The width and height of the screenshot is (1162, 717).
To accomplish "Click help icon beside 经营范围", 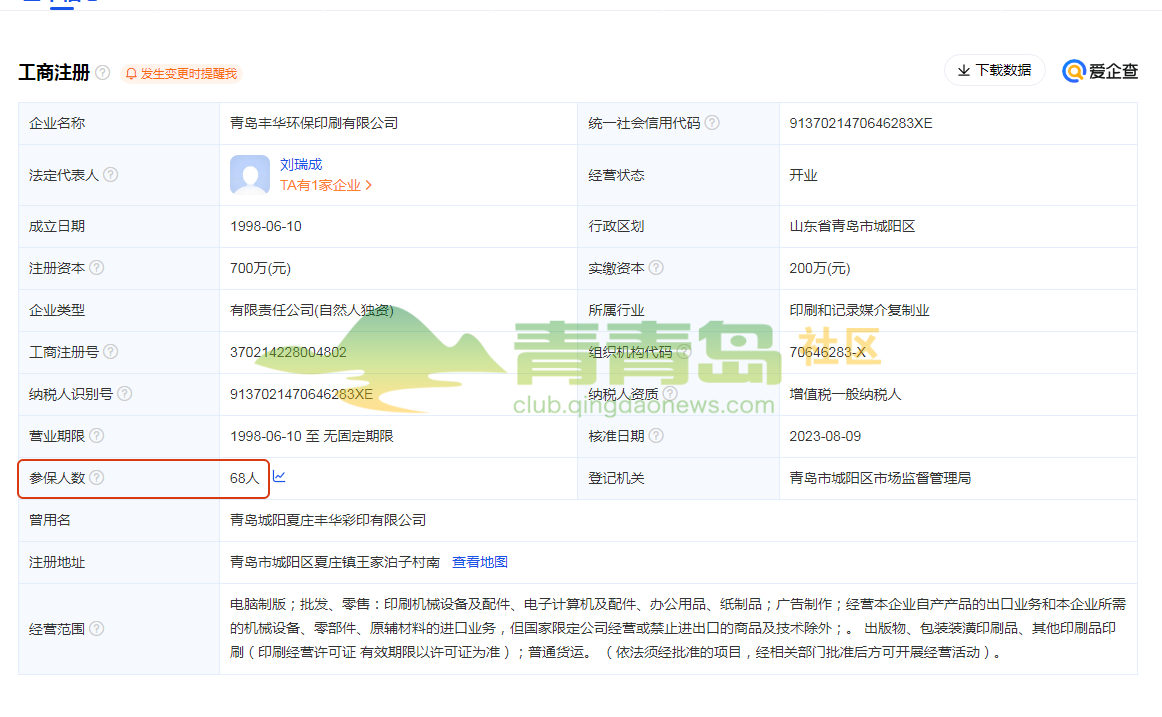I will pyautogui.click(x=96, y=629).
